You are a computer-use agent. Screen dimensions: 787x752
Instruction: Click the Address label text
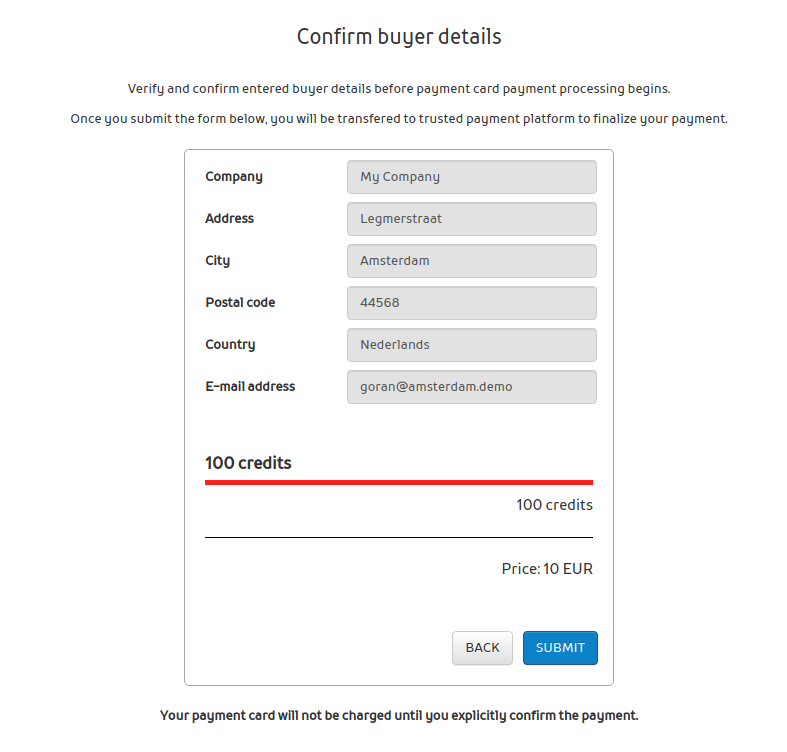click(230, 219)
